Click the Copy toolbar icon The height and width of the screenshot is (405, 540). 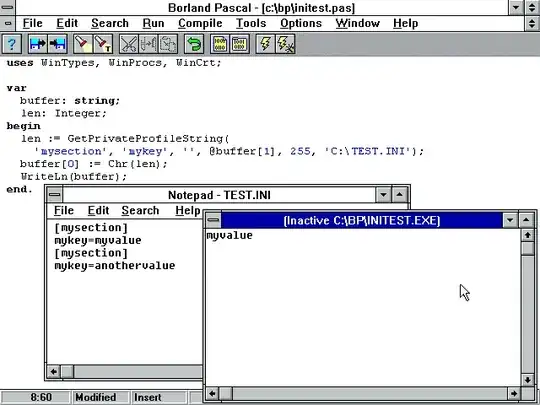pyautogui.click(x=148, y=44)
